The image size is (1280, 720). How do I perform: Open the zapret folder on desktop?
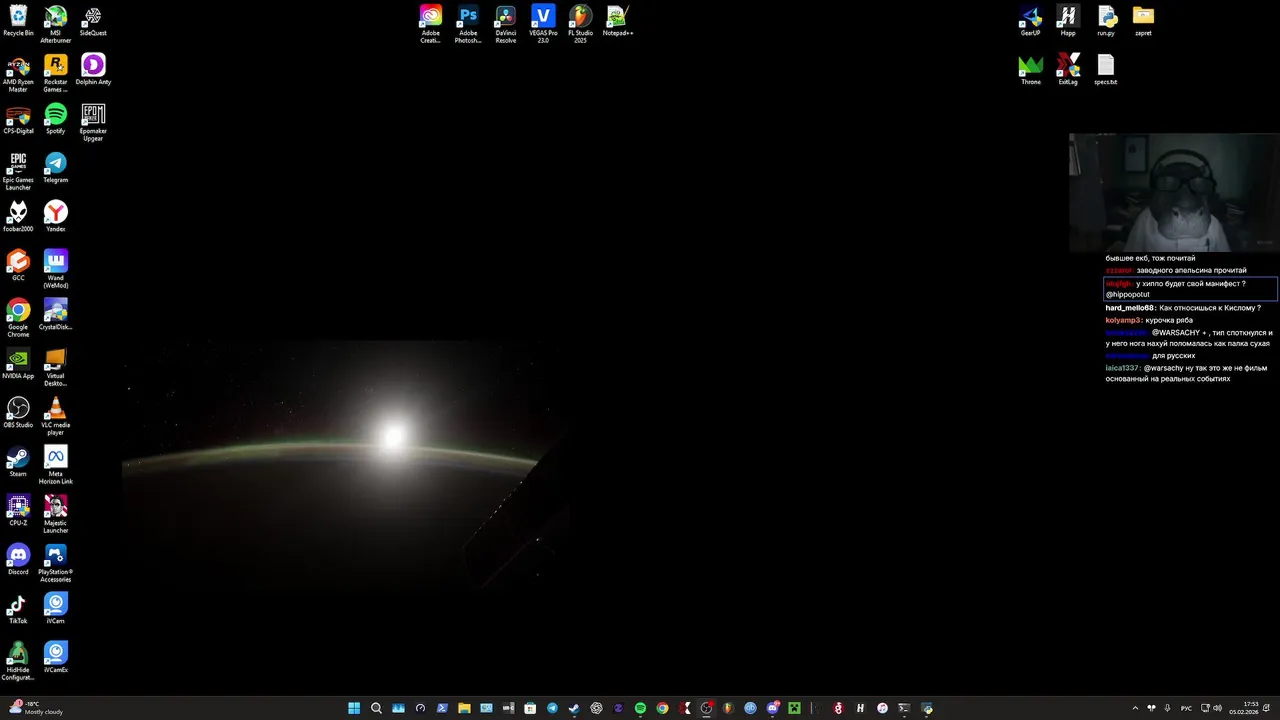click(1143, 21)
